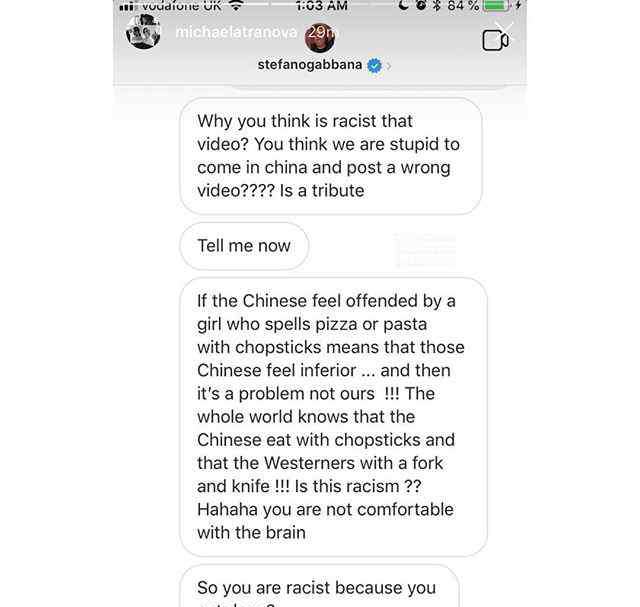Viewport: 640px width, 607px height.
Task: Tap the story progress bar
Action: click(x=320, y=4)
